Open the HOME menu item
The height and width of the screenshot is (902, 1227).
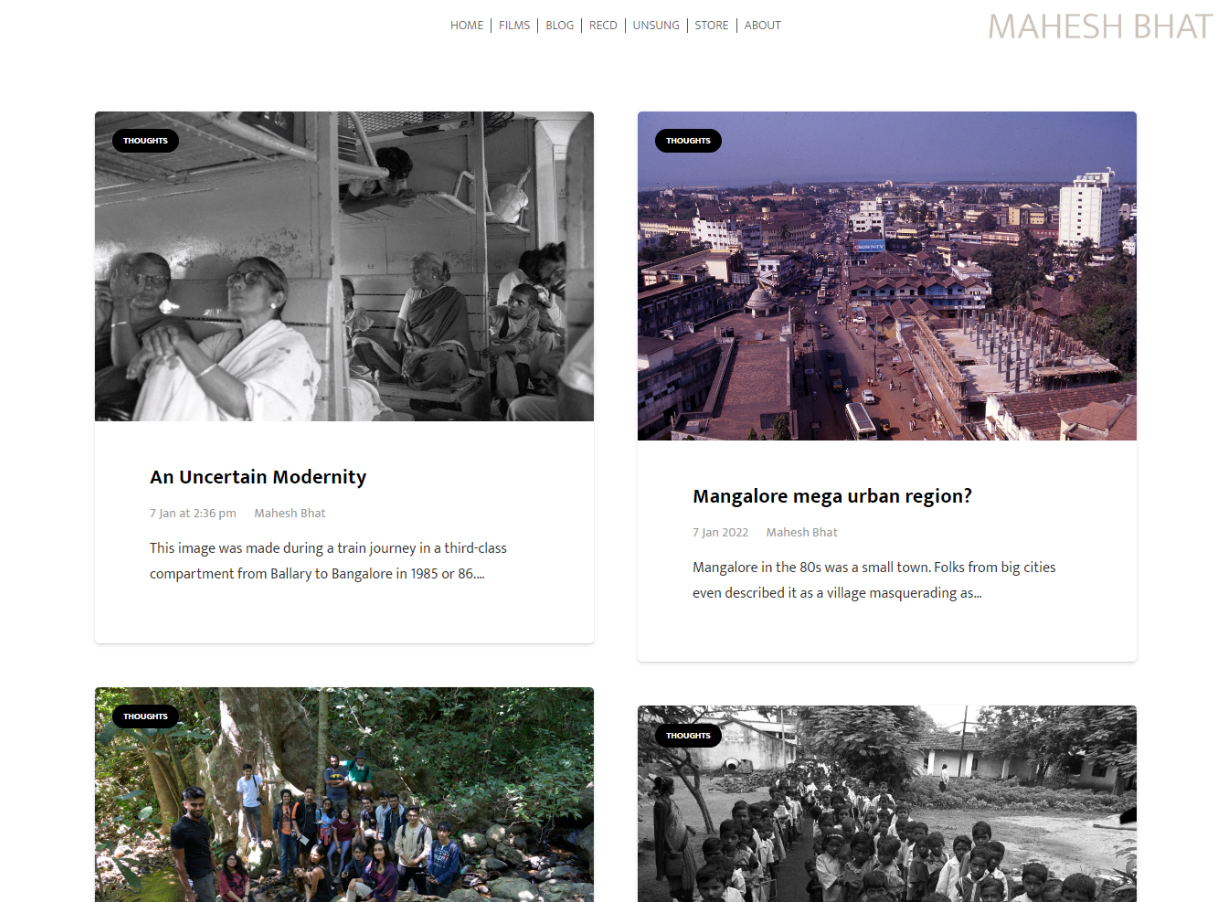pyautogui.click(x=466, y=25)
